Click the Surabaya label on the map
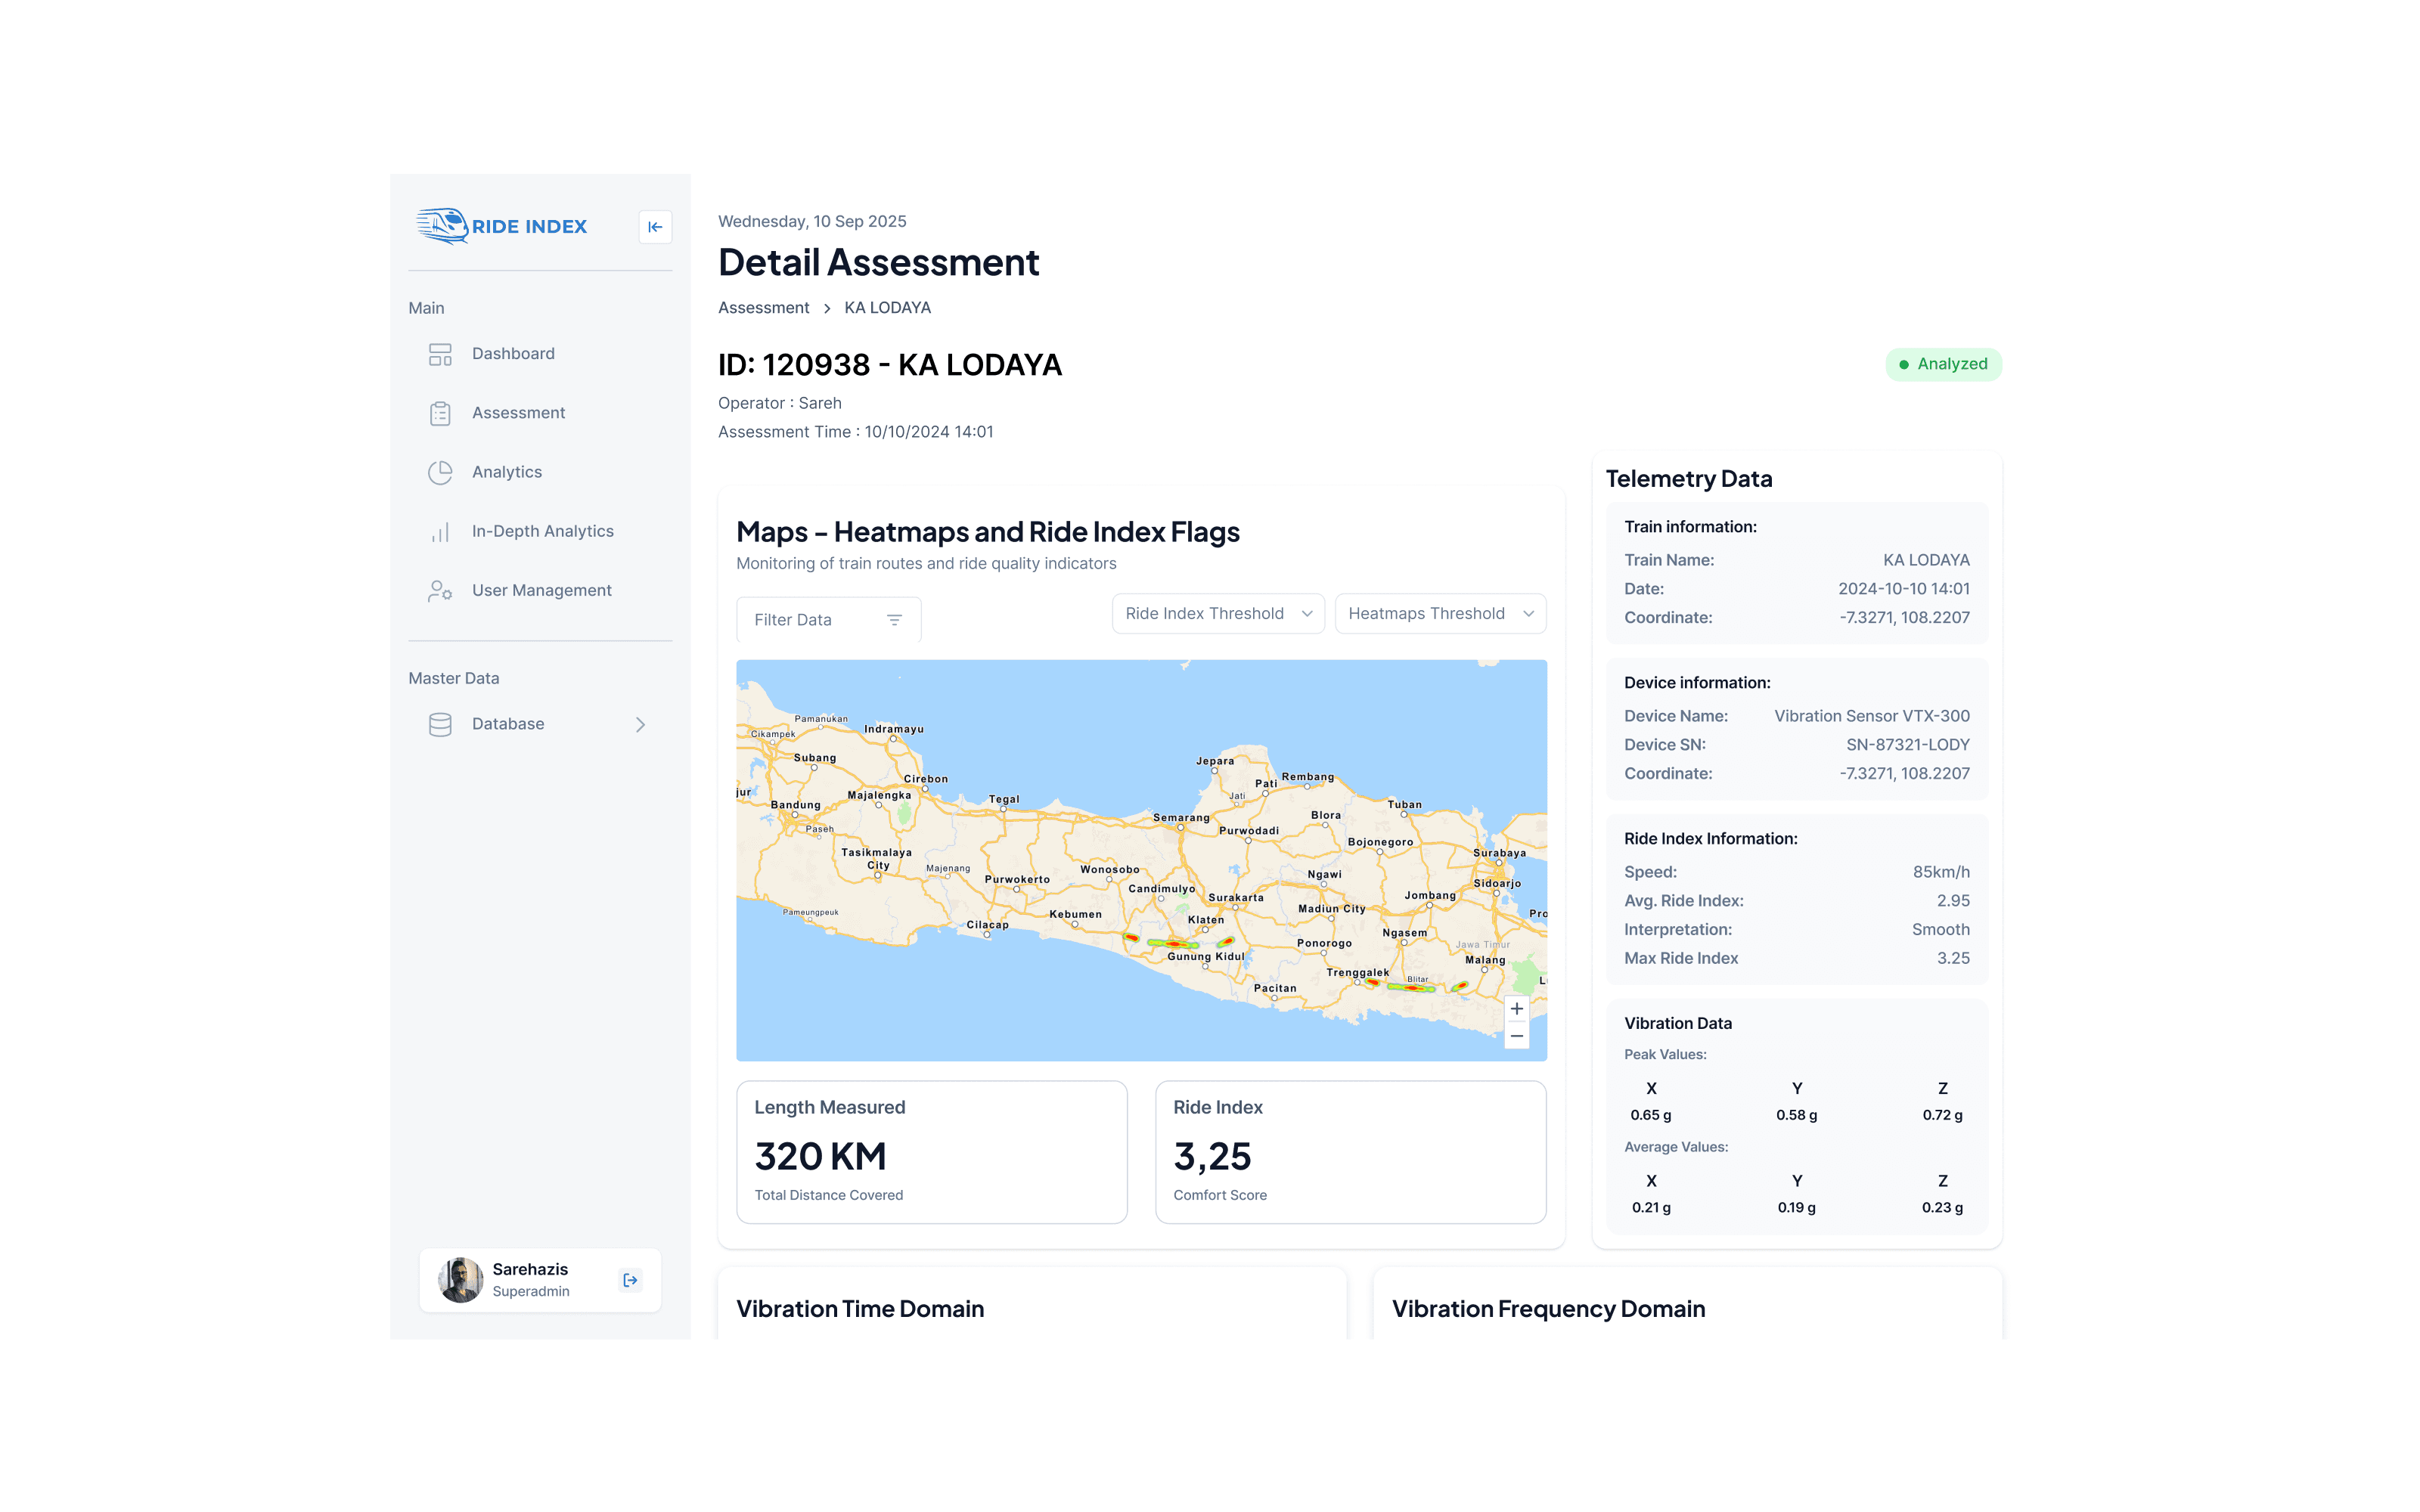 (1499, 853)
